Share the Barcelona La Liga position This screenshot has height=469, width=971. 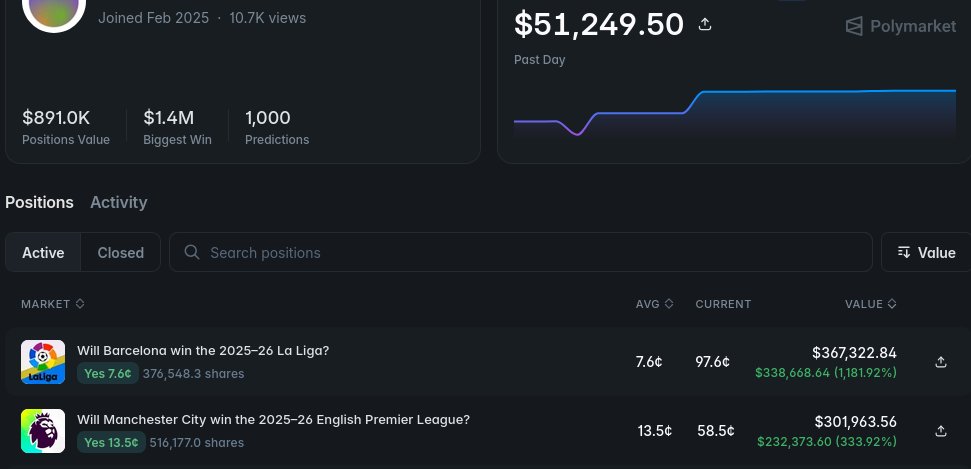[940, 362]
